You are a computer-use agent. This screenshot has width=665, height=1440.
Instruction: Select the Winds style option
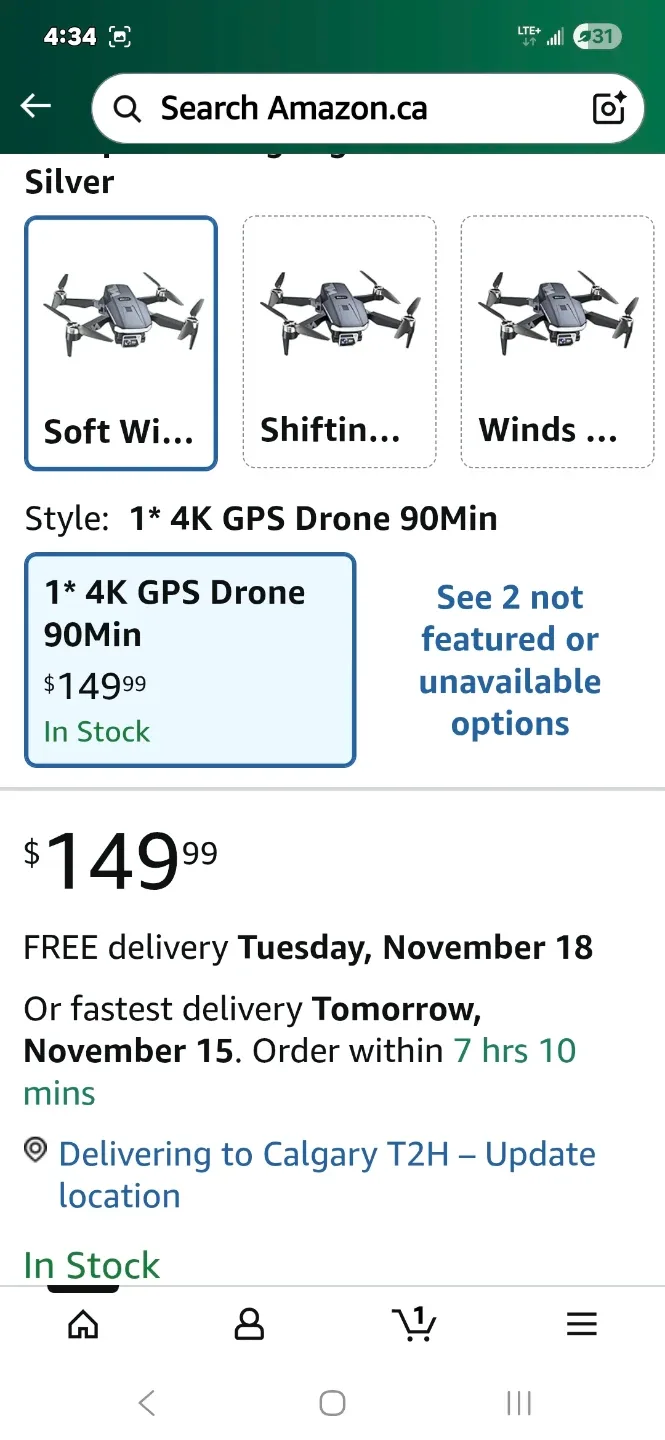(557, 341)
